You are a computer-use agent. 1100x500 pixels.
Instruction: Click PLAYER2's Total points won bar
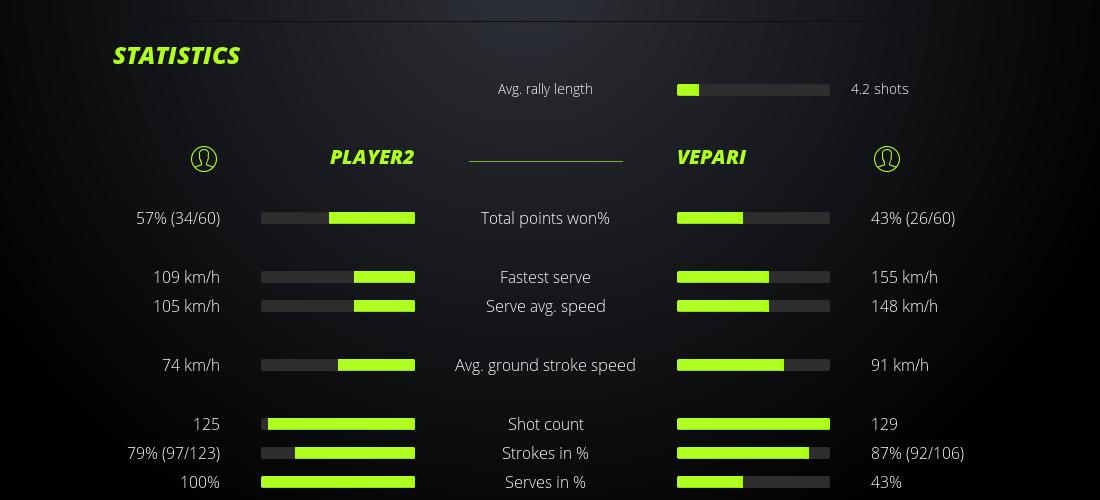click(338, 218)
